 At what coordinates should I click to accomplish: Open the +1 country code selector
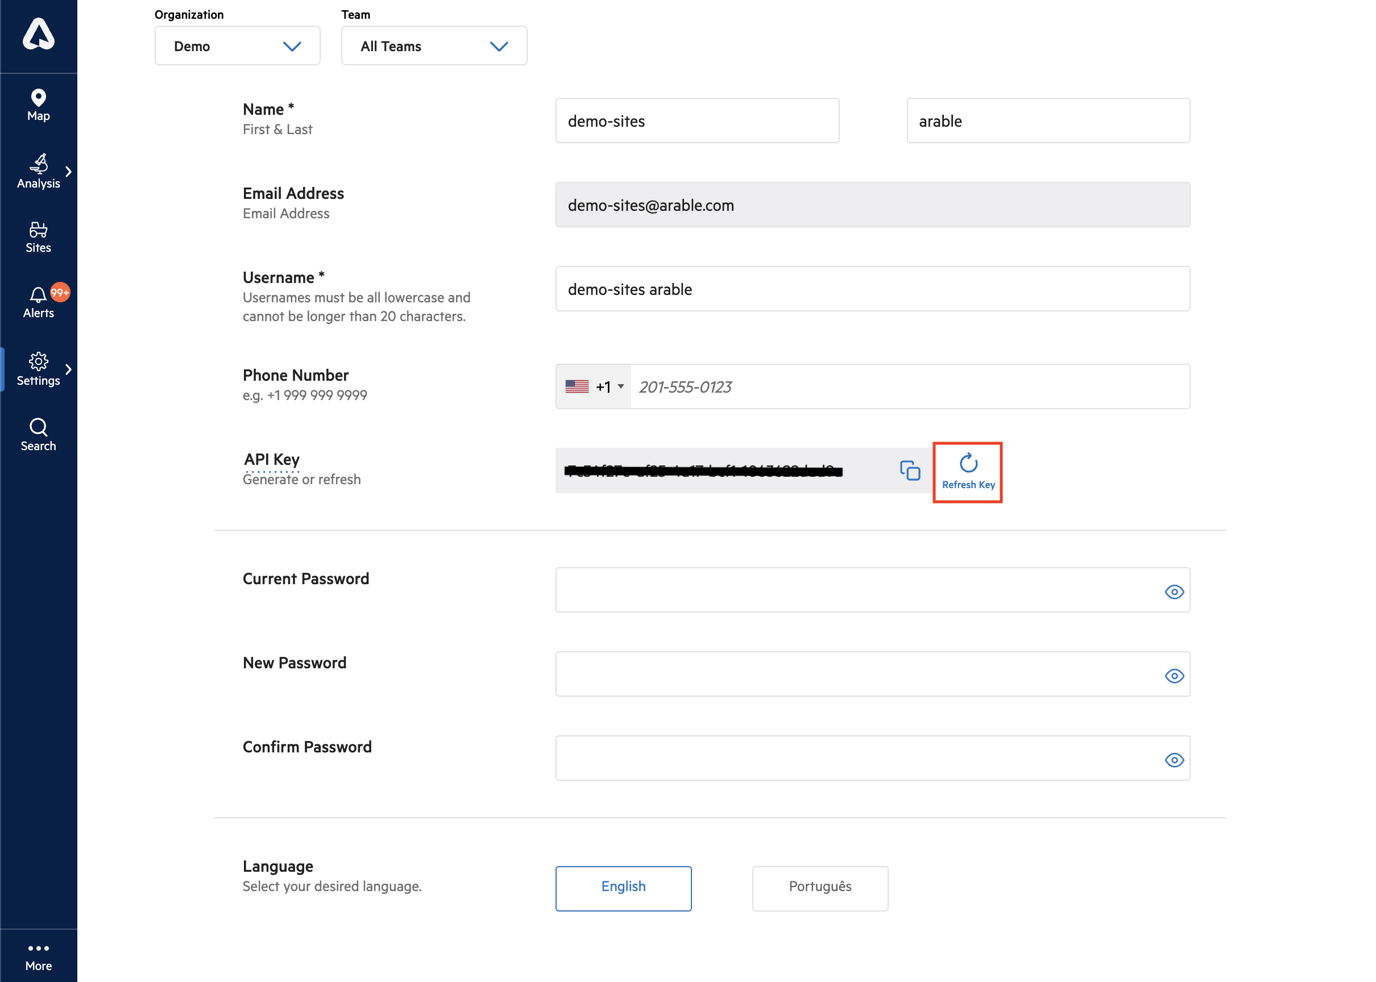click(x=594, y=387)
